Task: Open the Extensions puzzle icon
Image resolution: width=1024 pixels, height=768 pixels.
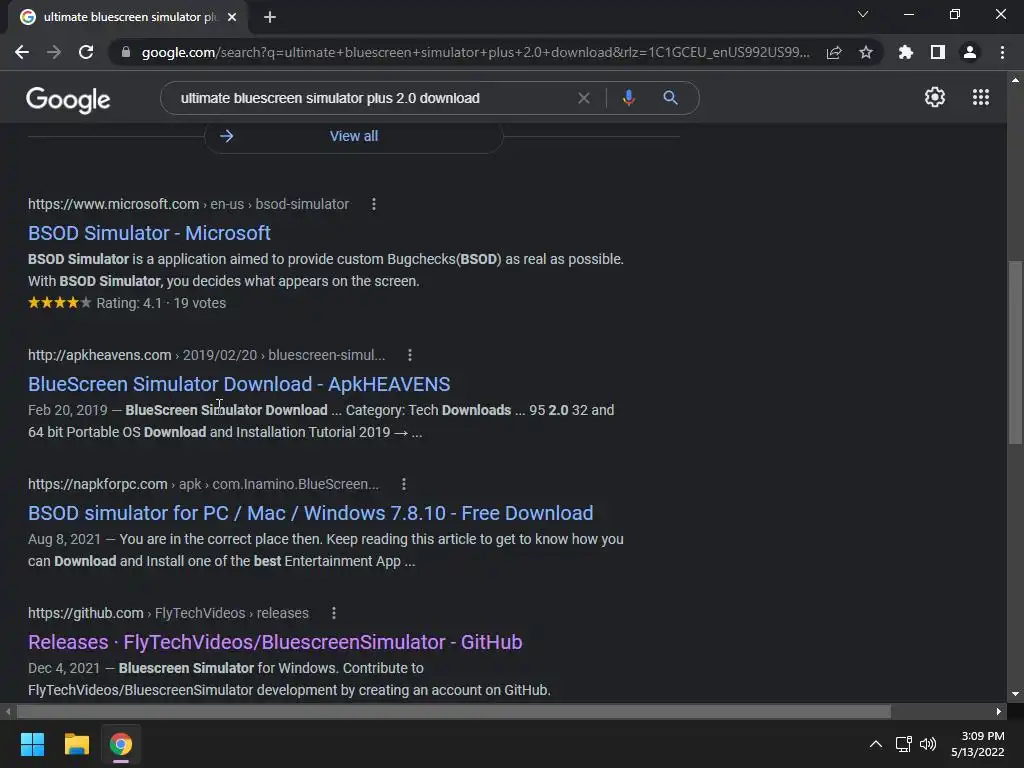Action: click(906, 52)
